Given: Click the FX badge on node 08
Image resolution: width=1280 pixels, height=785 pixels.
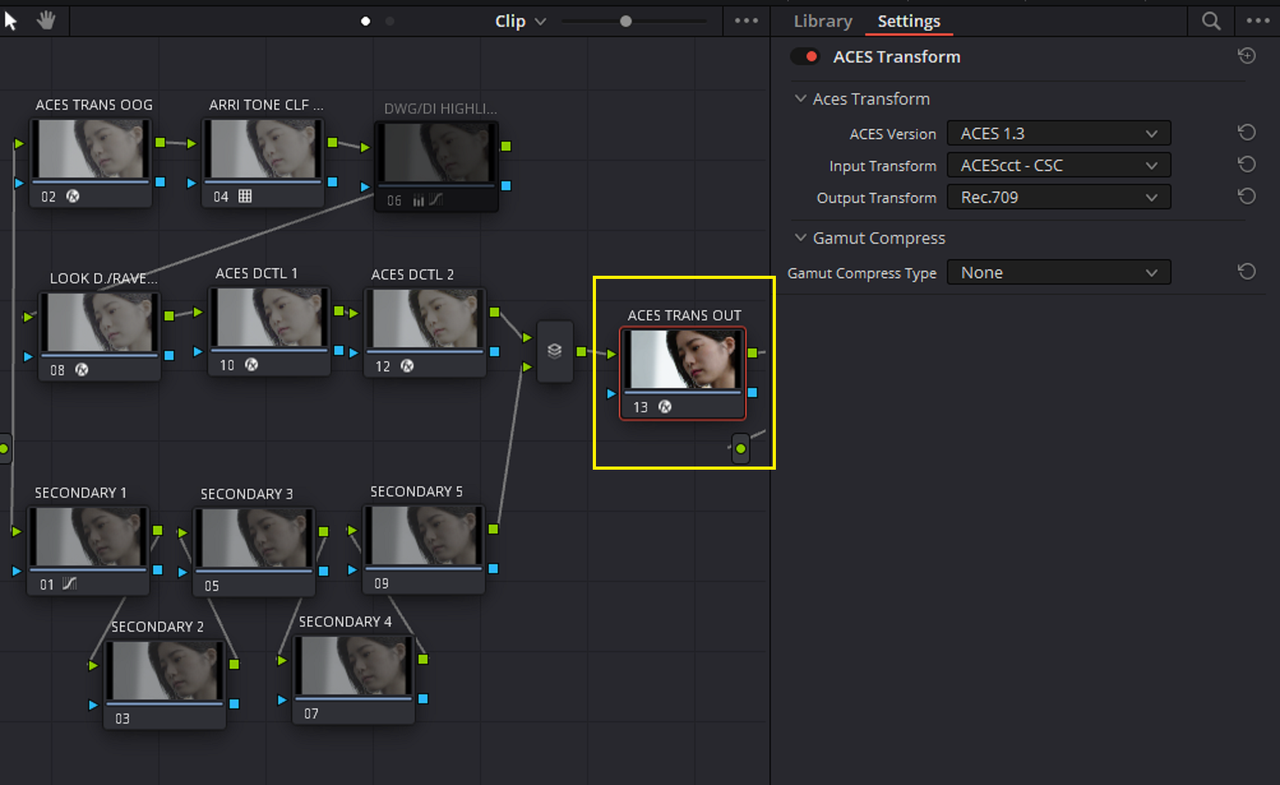Looking at the screenshot, I should [82, 370].
